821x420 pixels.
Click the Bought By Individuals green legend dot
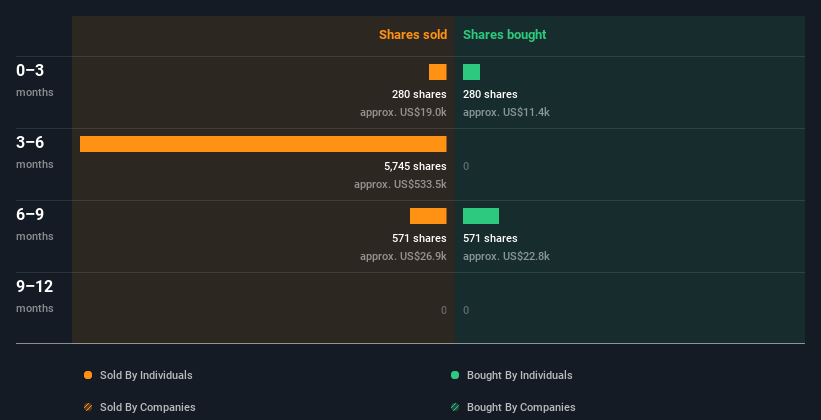coord(455,375)
